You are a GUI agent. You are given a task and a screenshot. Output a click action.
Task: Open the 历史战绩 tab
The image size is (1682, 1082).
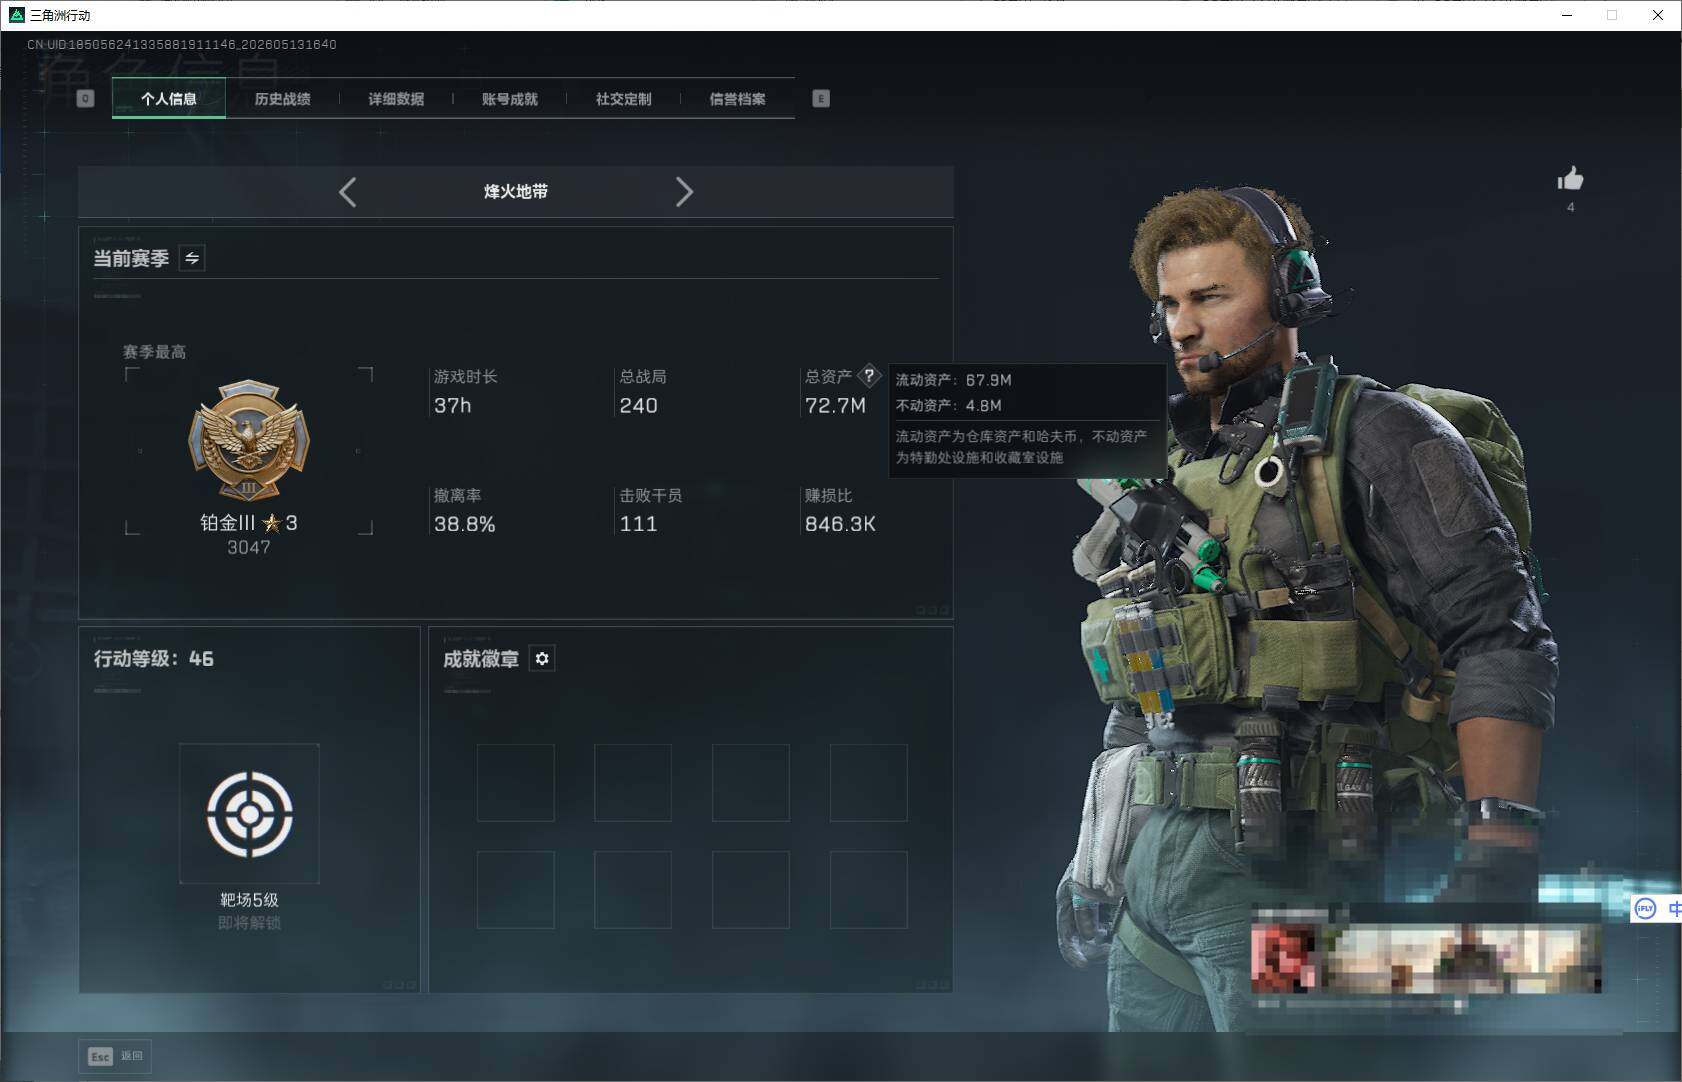(282, 99)
